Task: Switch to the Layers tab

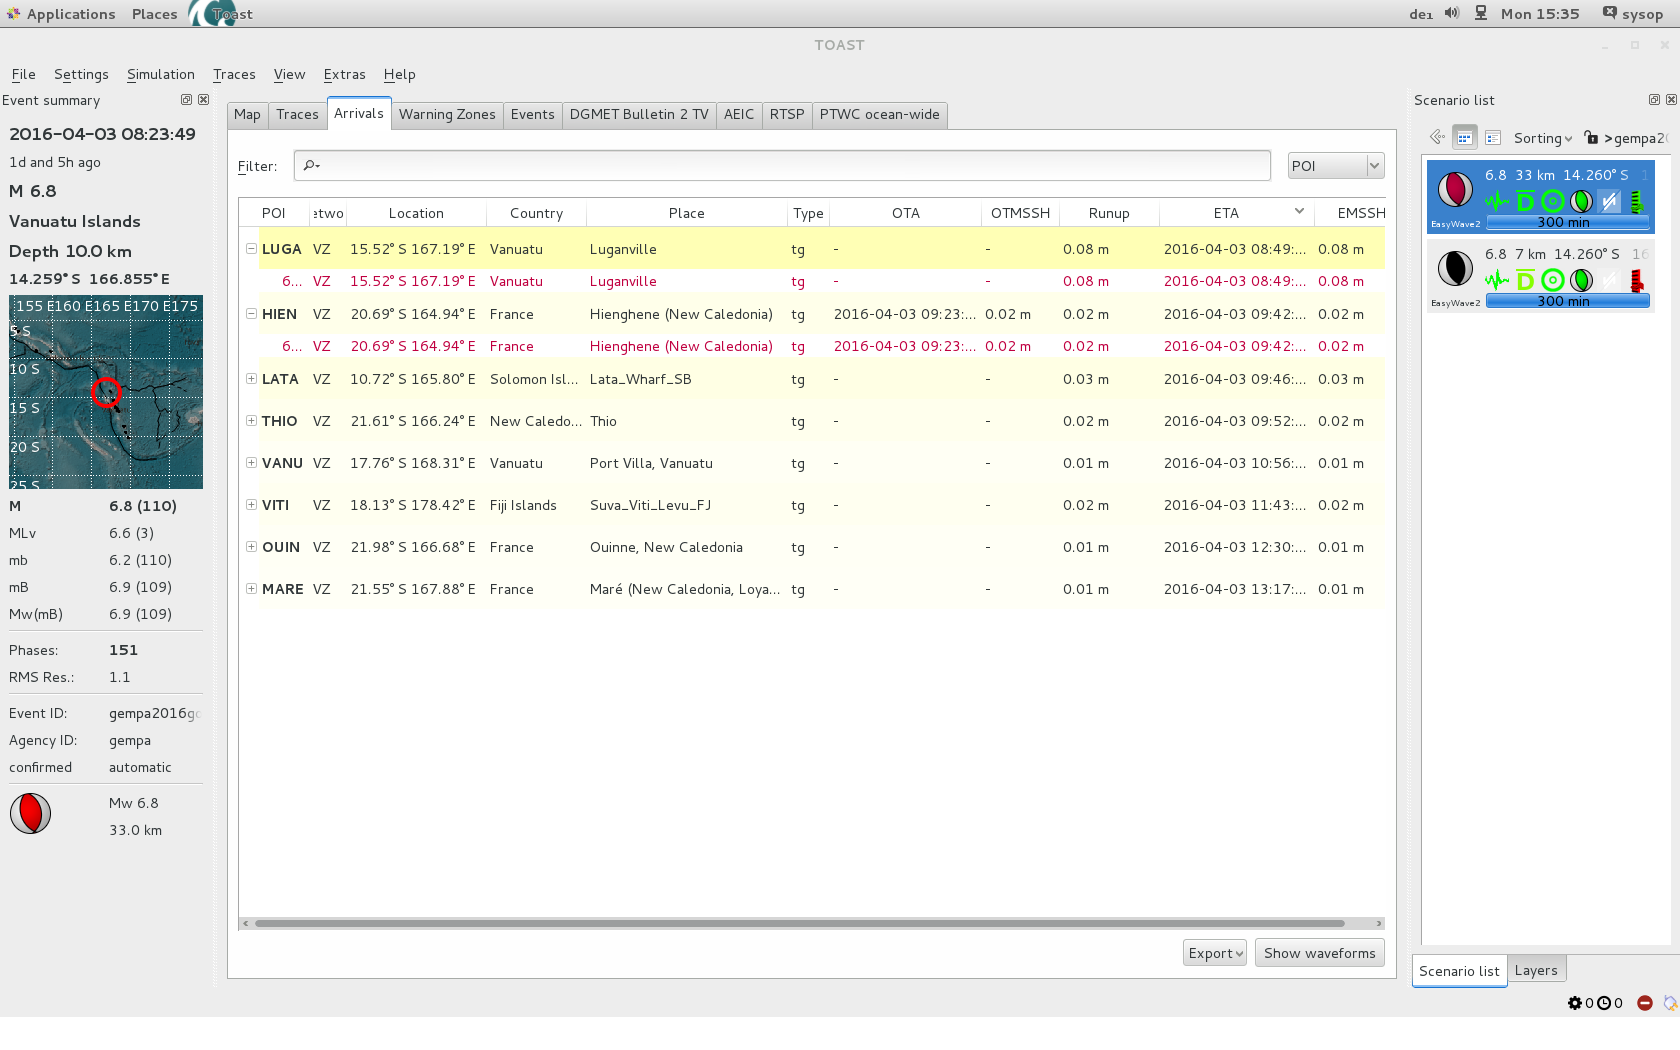Action: [x=1536, y=970]
